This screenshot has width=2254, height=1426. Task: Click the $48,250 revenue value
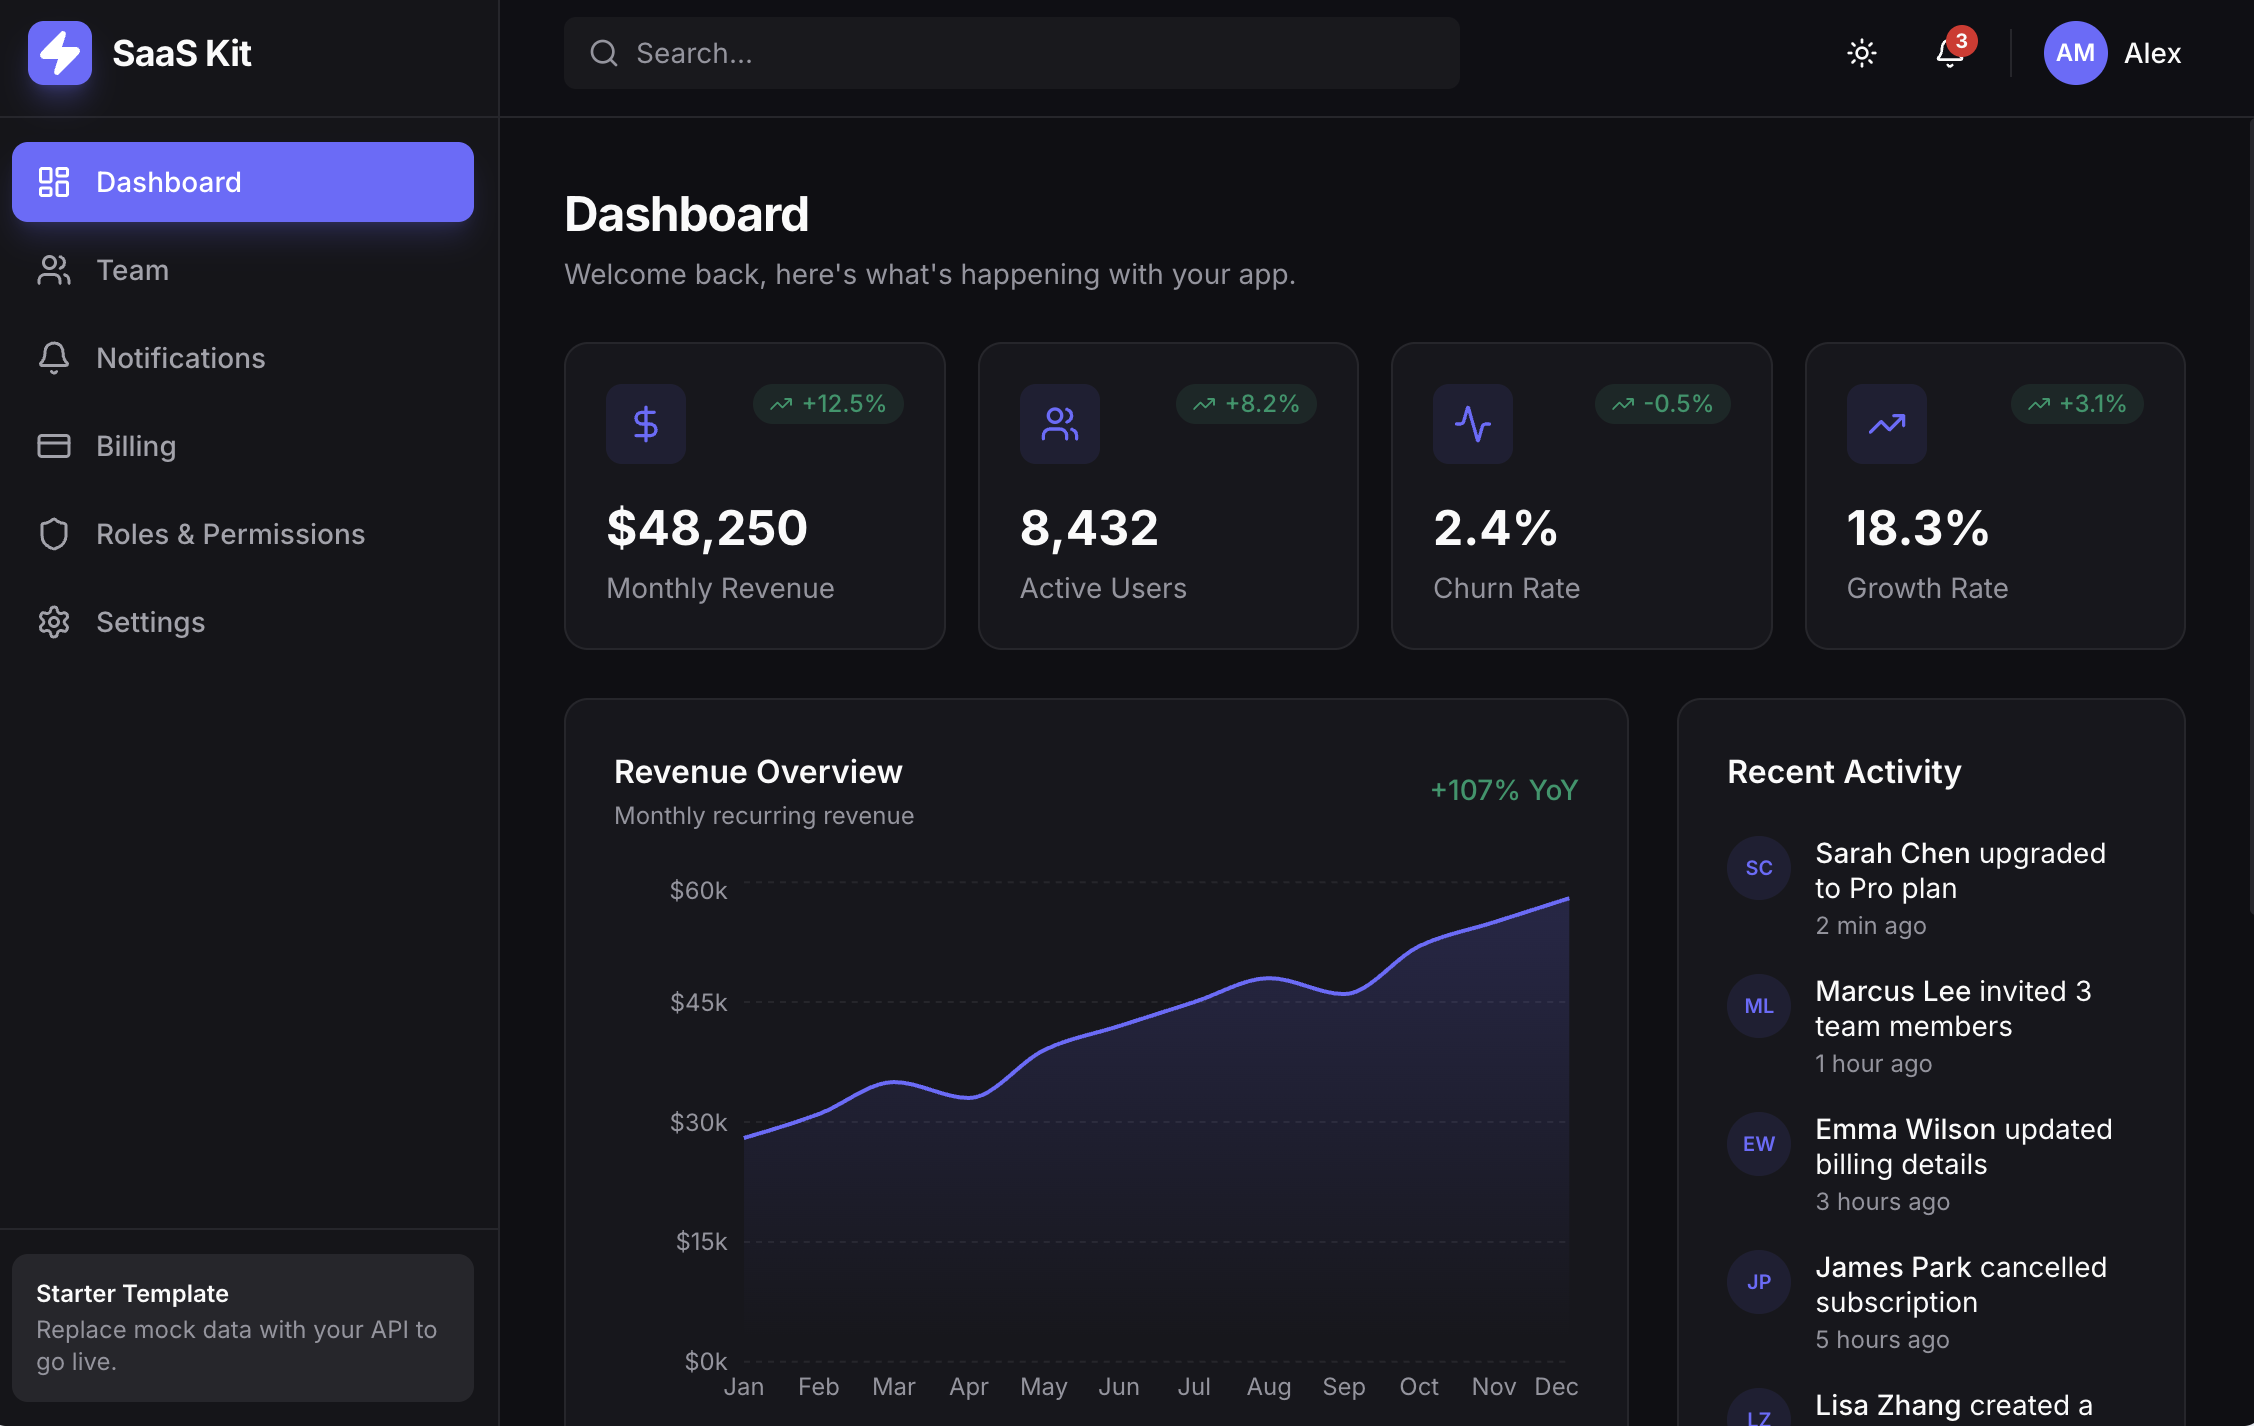[x=707, y=528]
